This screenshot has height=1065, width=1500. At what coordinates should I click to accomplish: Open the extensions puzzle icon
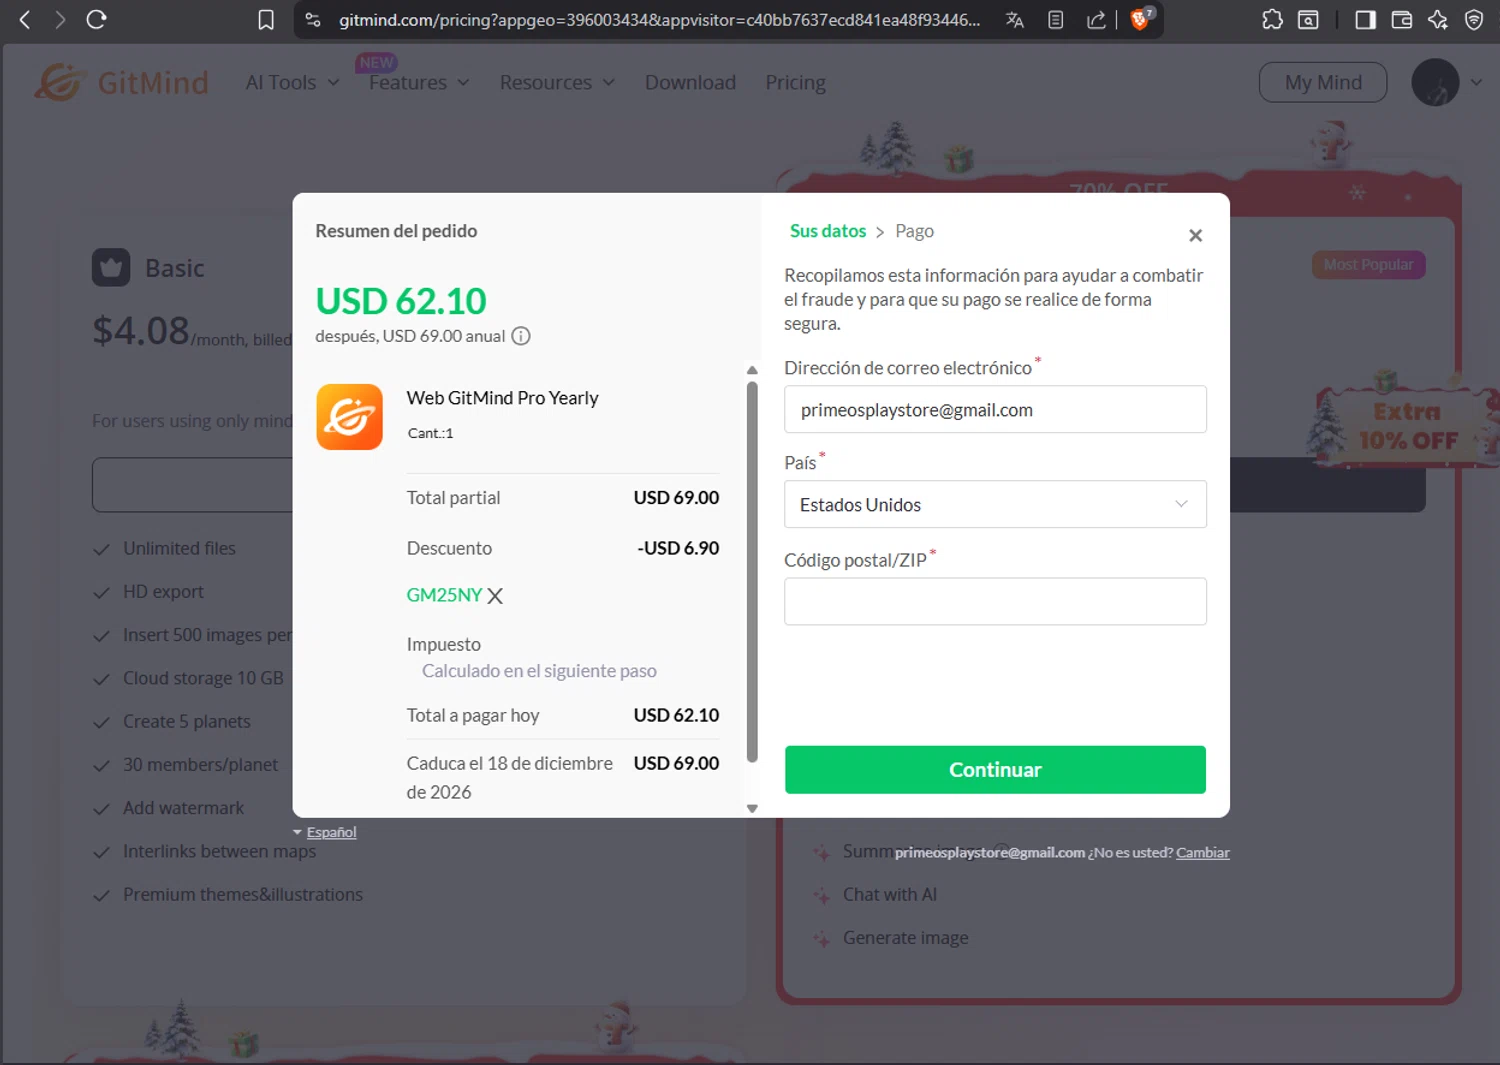(x=1272, y=19)
